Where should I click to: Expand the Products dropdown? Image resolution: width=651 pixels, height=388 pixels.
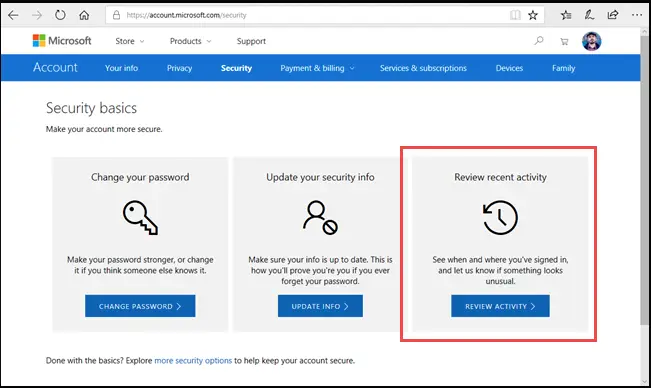(x=191, y=41)
